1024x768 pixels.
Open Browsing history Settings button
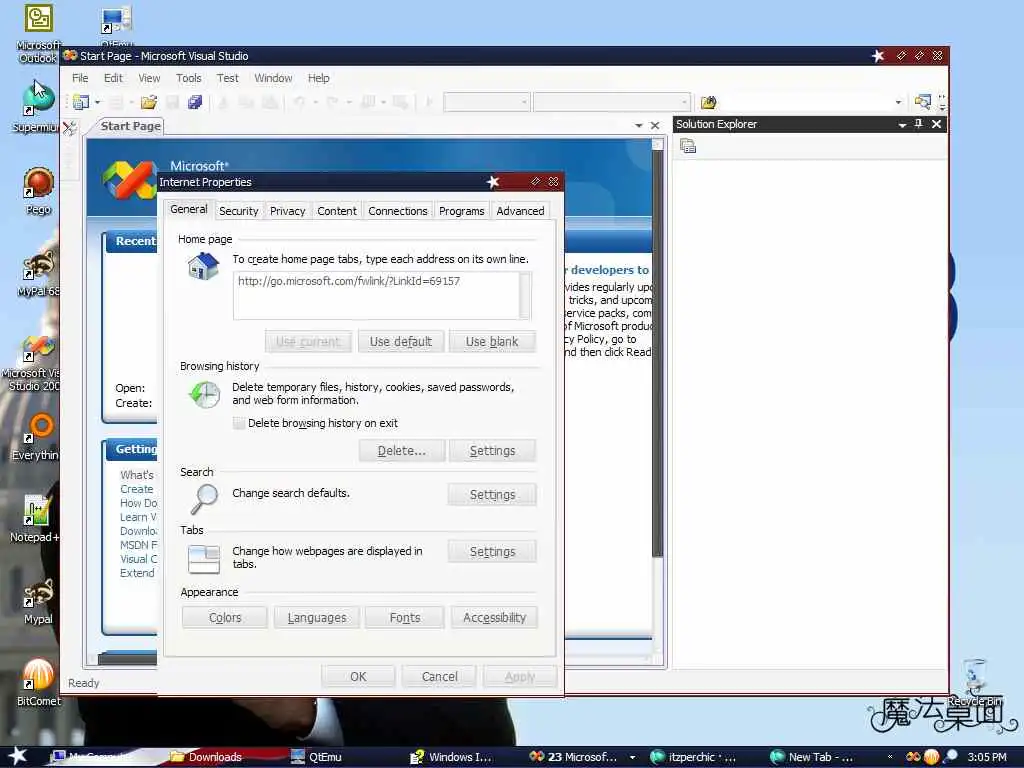492,451
